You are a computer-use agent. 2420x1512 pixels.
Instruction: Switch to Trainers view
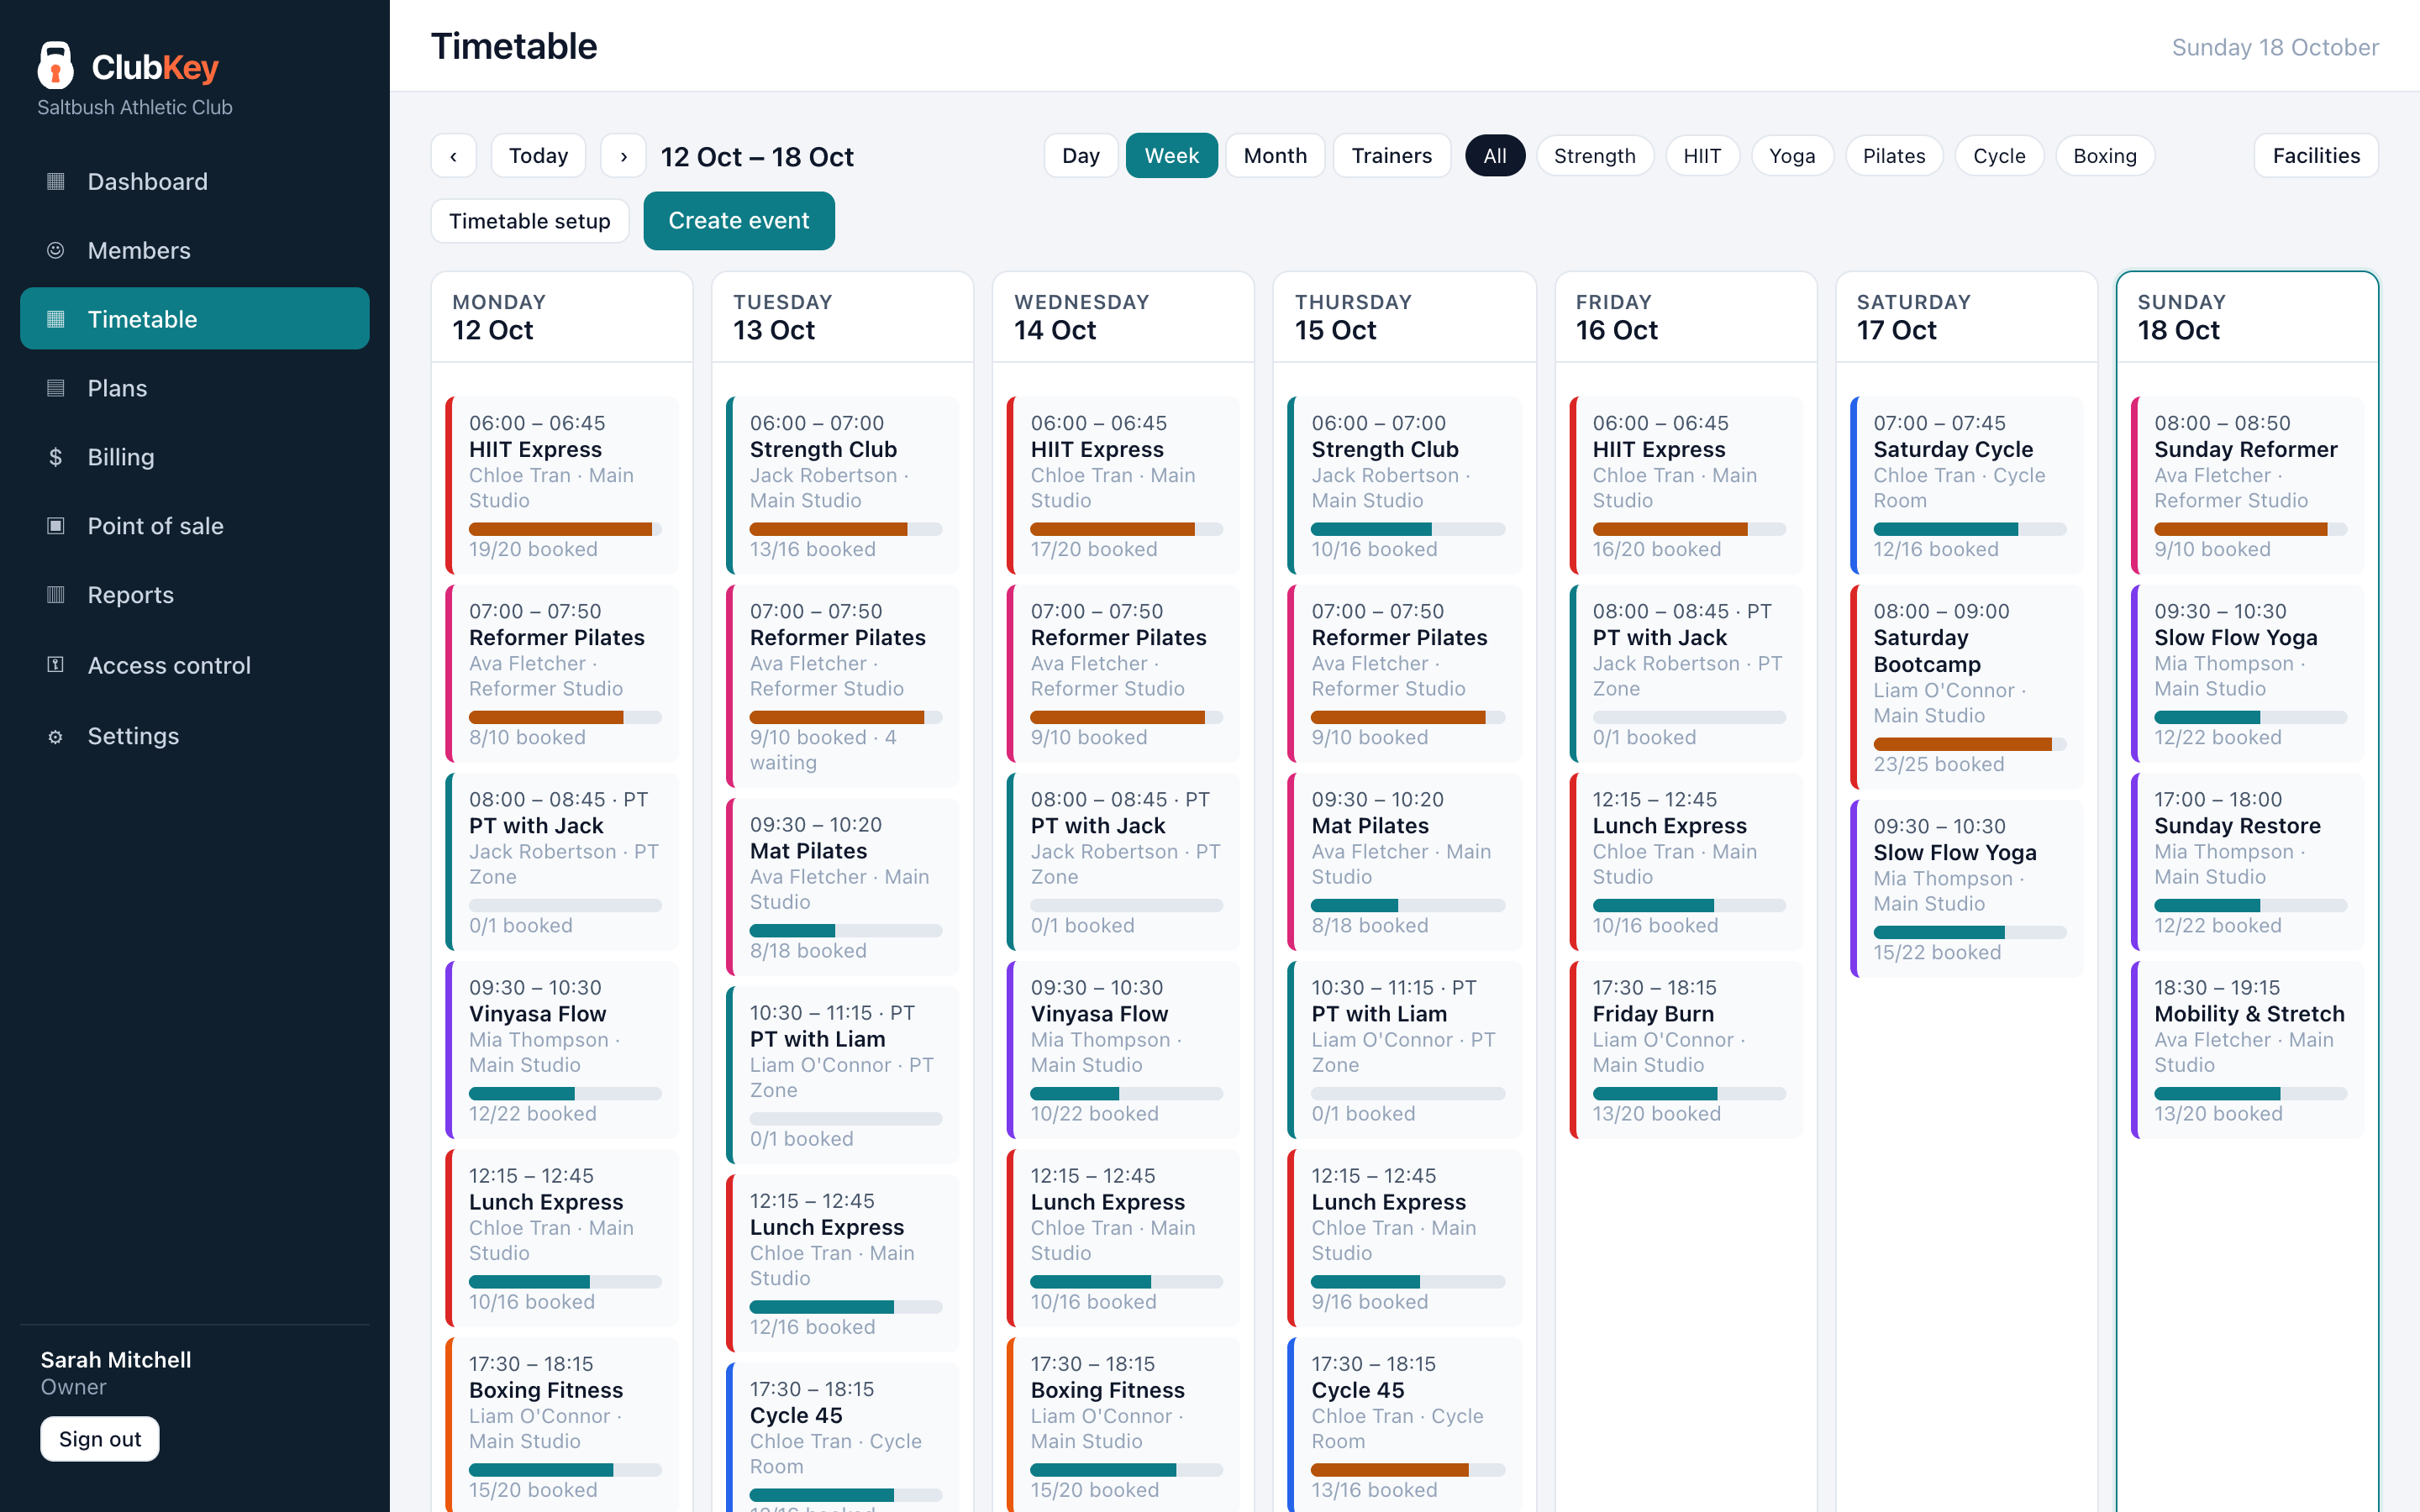click(1392, 156)
